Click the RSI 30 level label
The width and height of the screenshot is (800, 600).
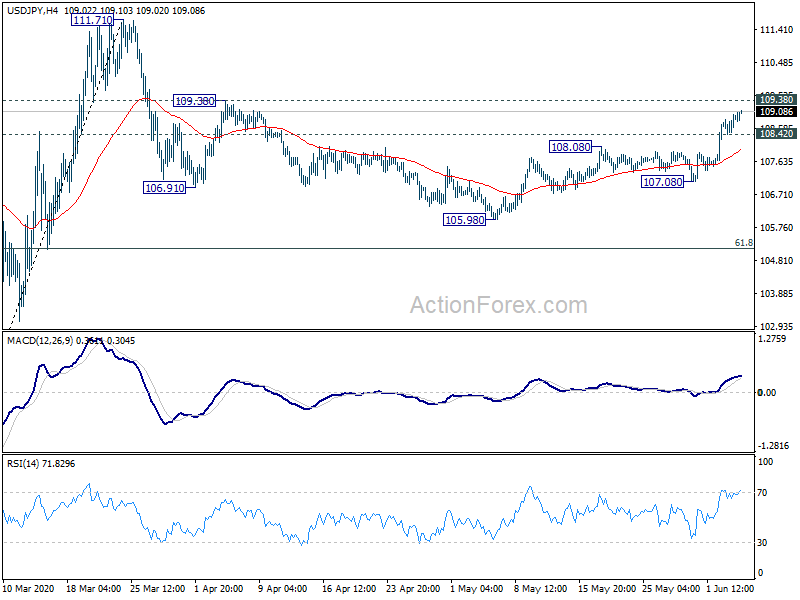tap(762, 543)
